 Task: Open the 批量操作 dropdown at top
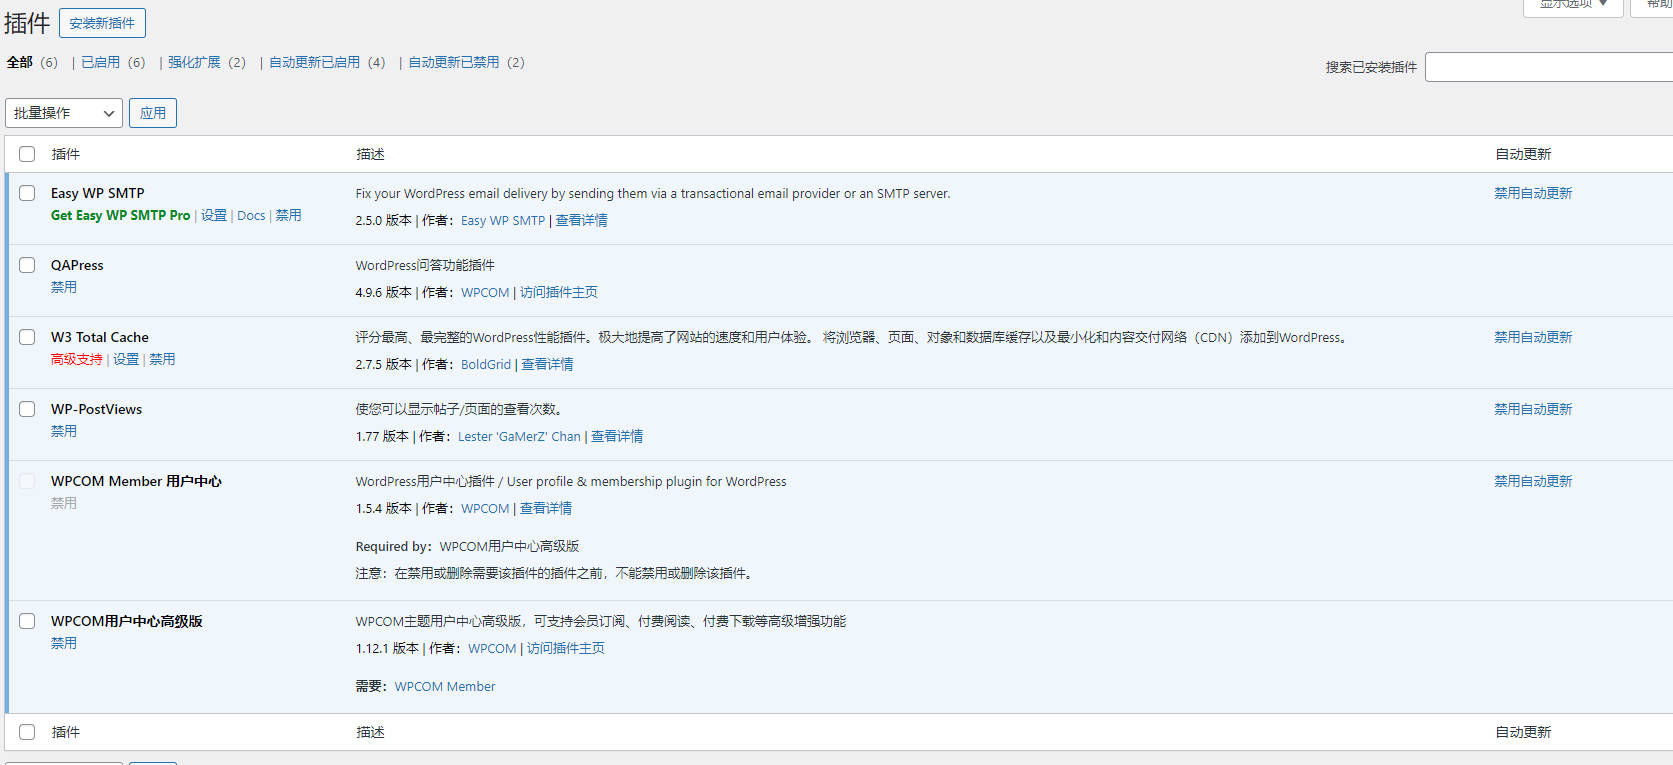pos(64,113)
